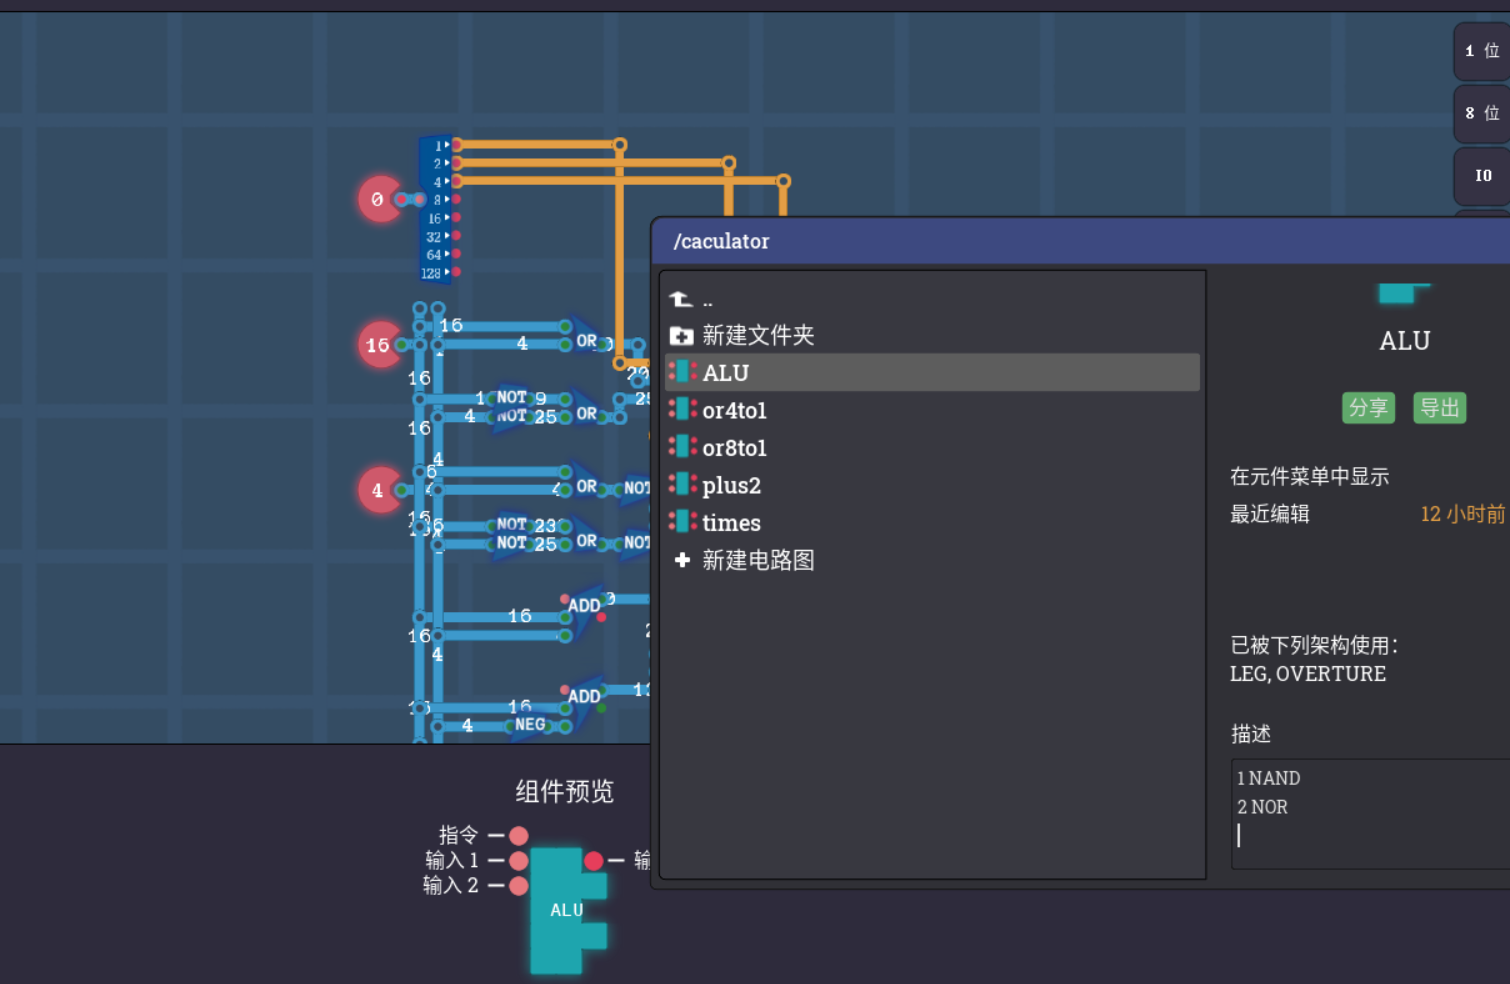
Task: Click the '2 NOR' description line
Action: (x=1262, y=807)
